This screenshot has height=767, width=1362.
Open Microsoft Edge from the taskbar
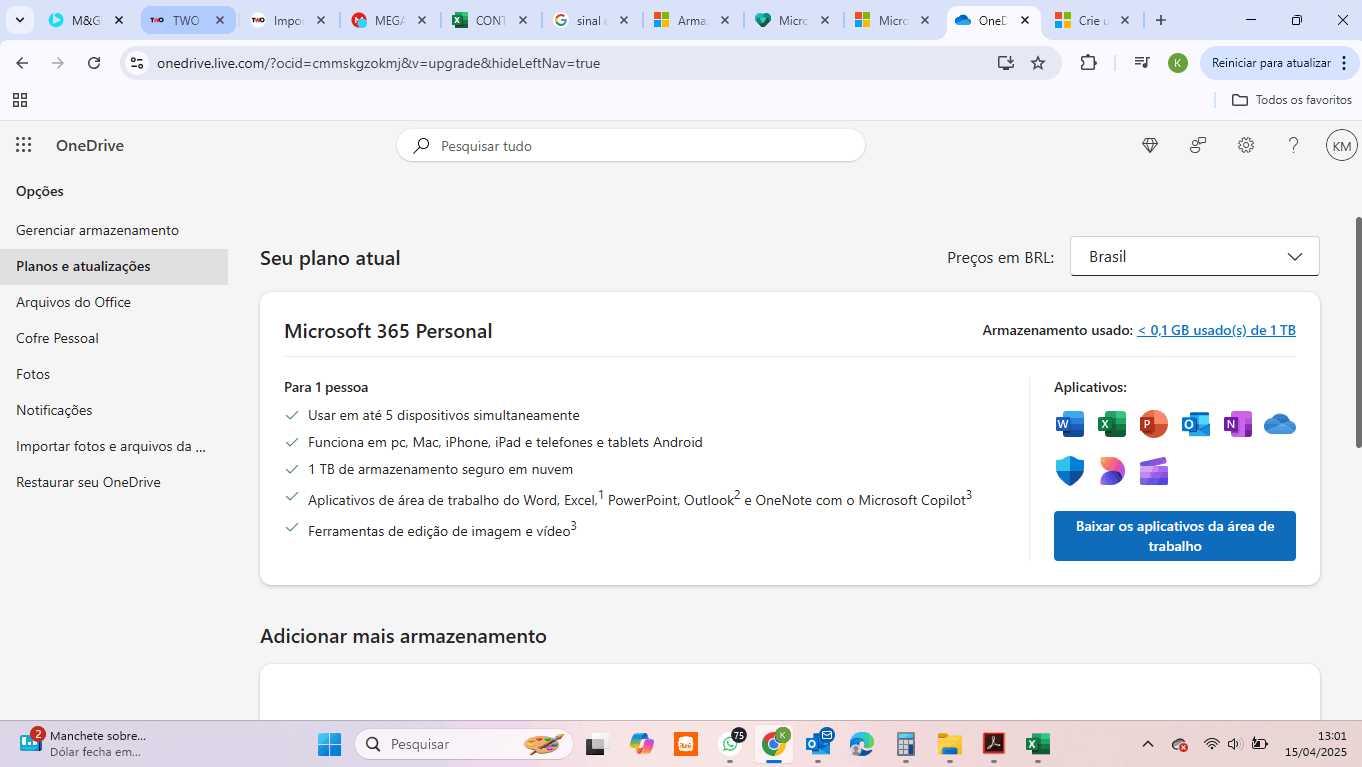[x=862, y=744]
